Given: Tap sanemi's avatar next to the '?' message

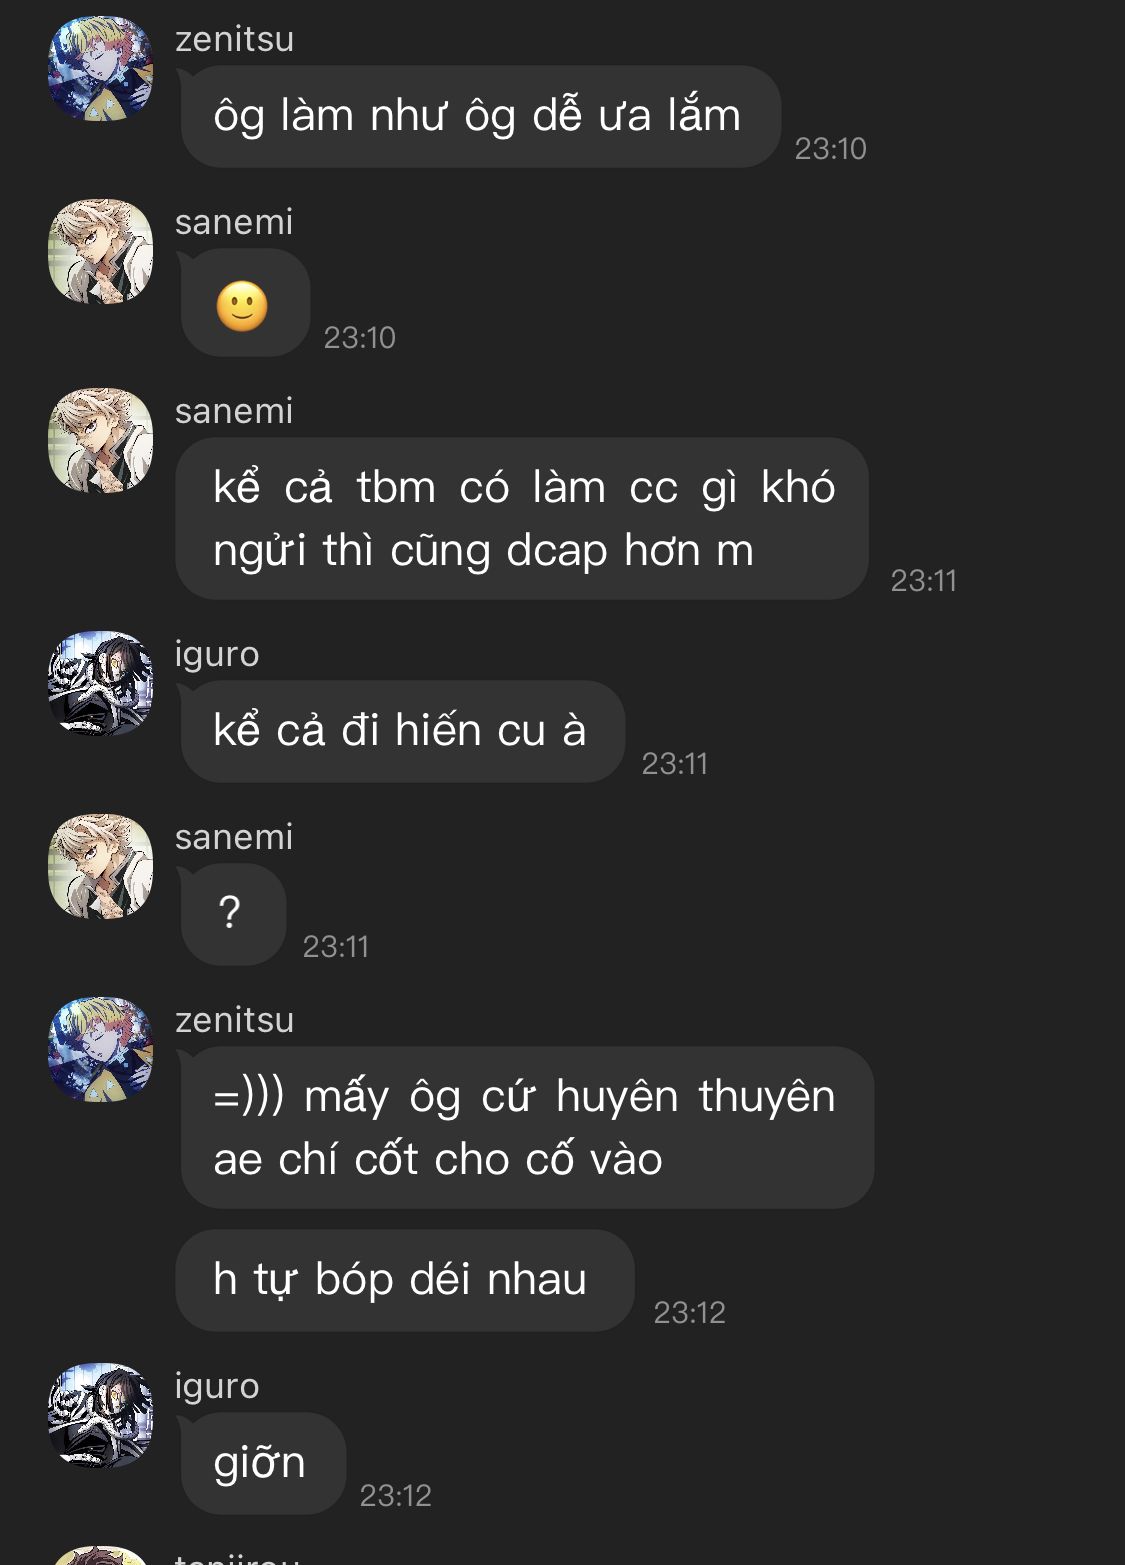Looking at the screenshot, I should [x=100, y=866].
